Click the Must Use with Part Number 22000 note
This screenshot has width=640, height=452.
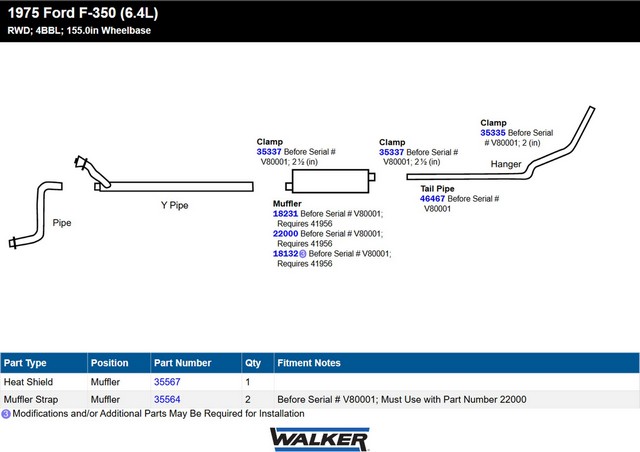click(453, 399)
